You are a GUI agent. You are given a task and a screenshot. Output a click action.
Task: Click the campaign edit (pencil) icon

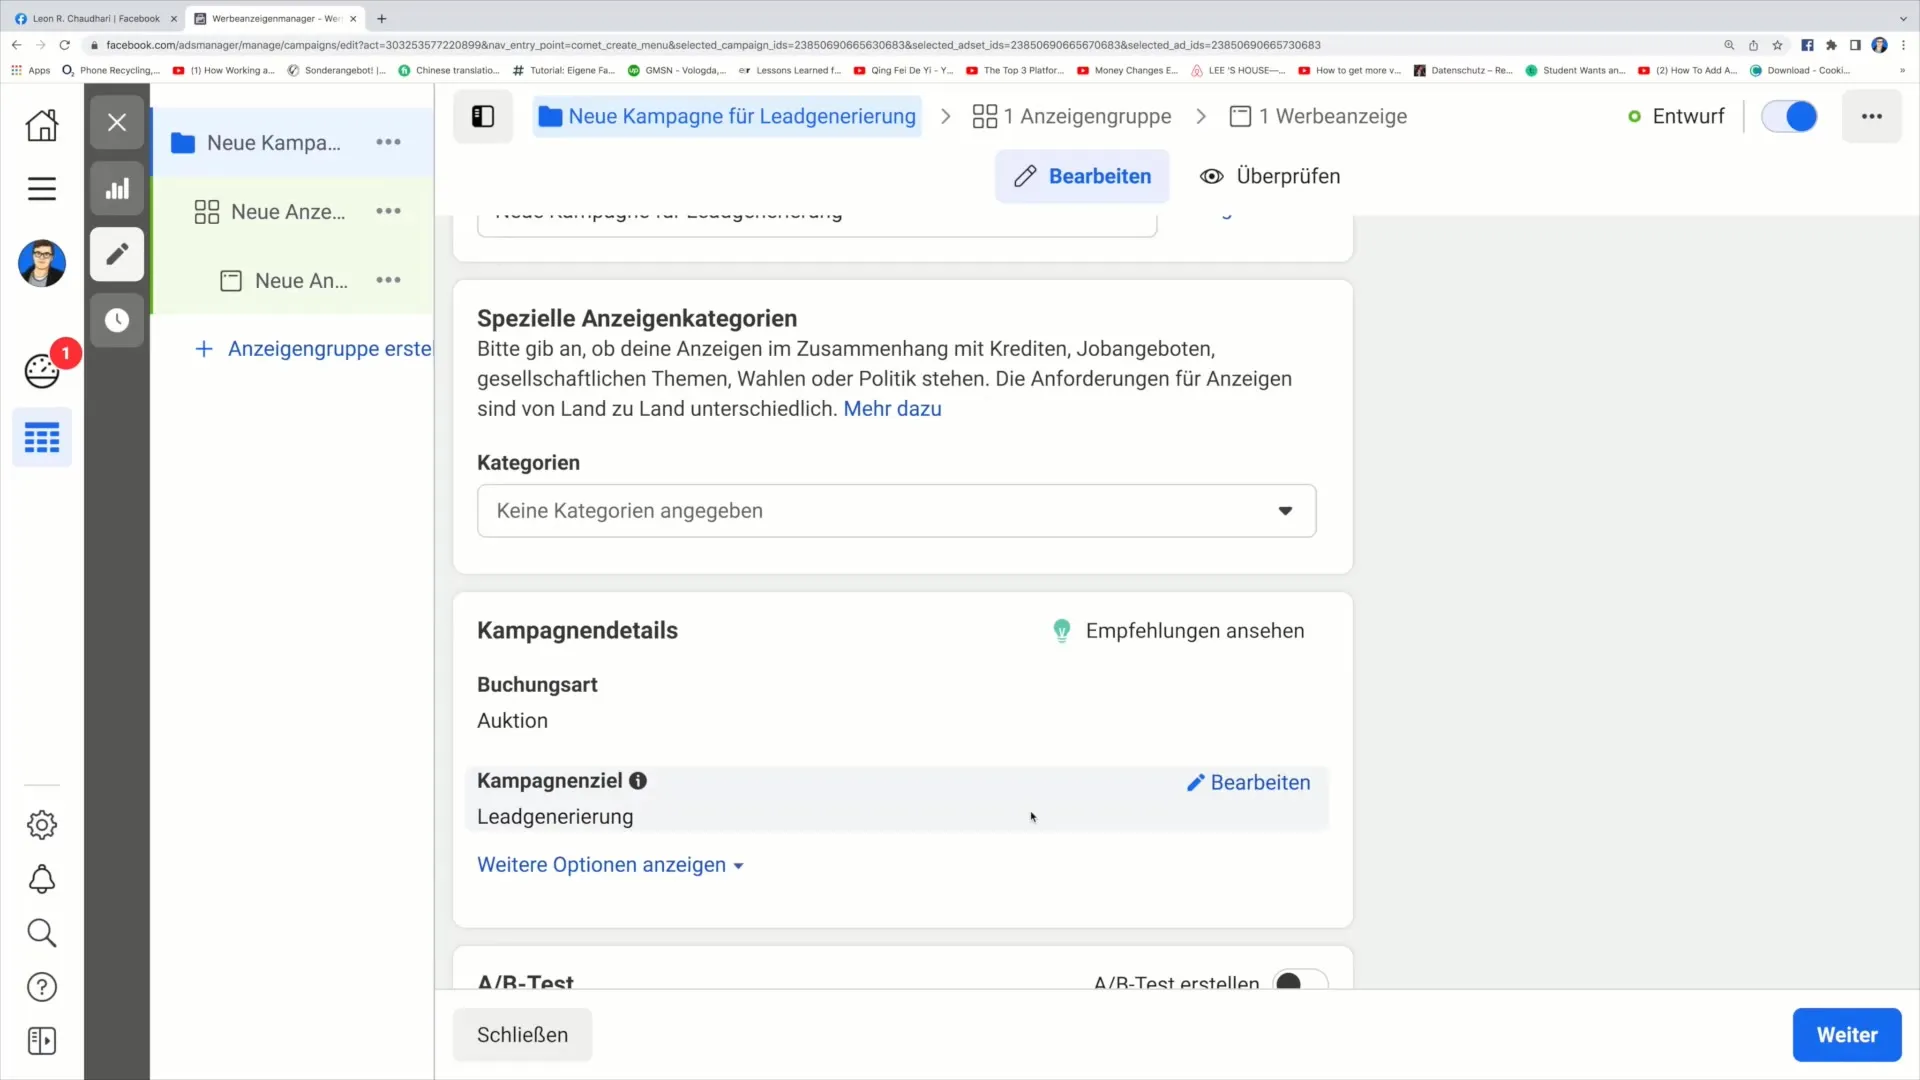pos(116,255)
